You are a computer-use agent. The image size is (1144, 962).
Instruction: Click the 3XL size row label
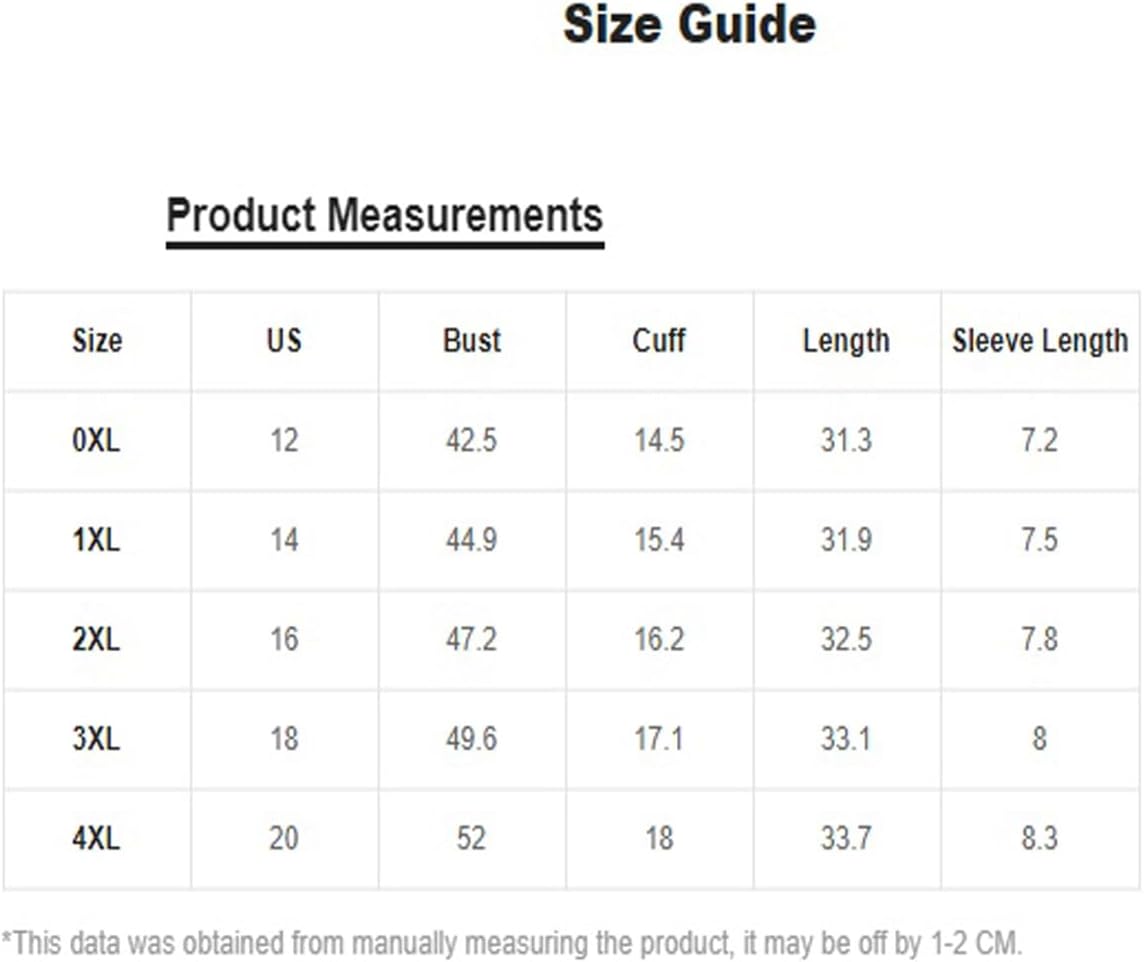96,738
